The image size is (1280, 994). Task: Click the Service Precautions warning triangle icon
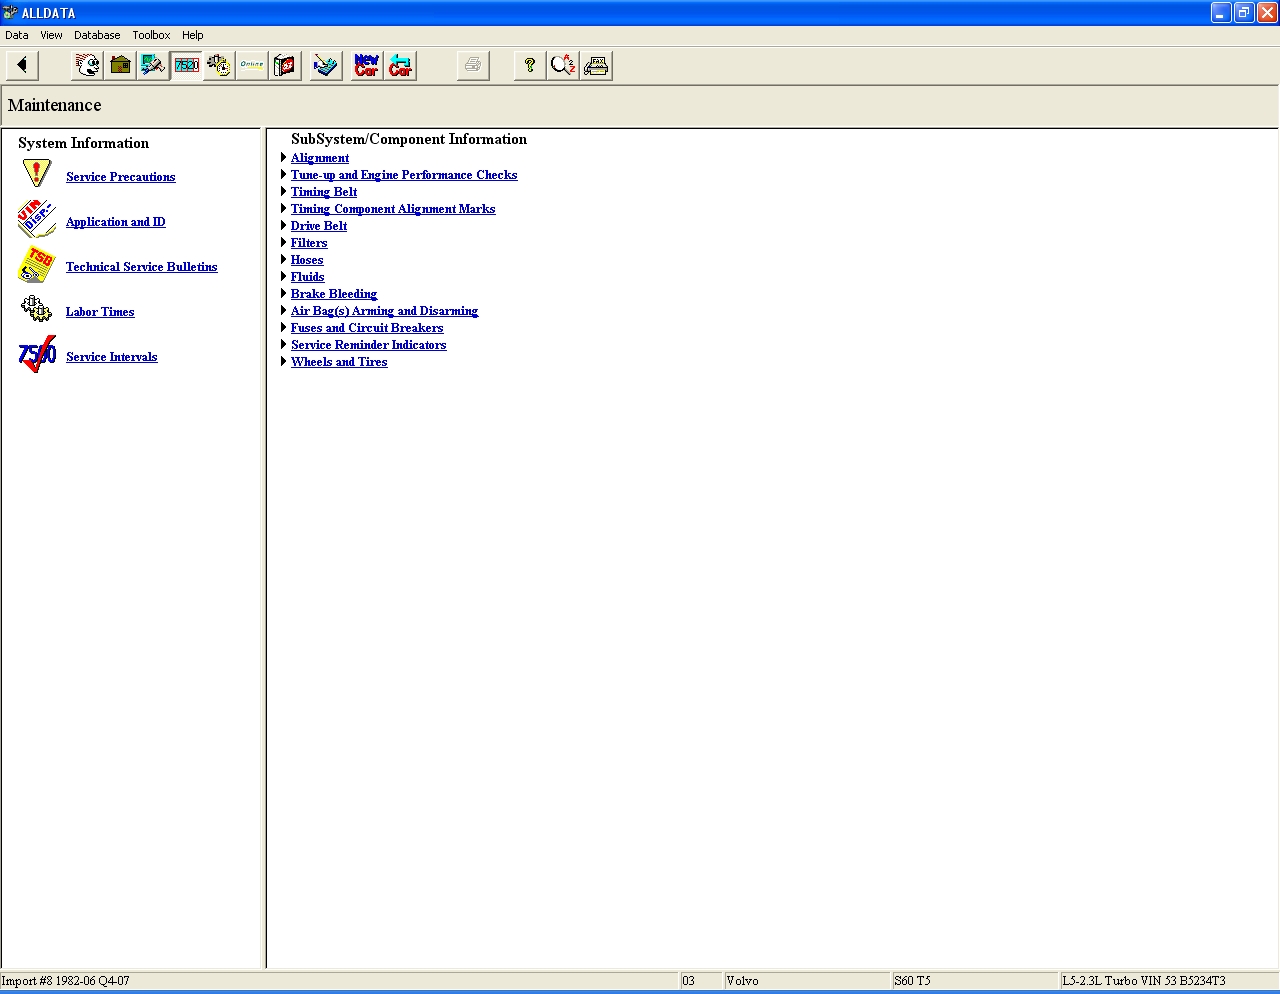37,174
